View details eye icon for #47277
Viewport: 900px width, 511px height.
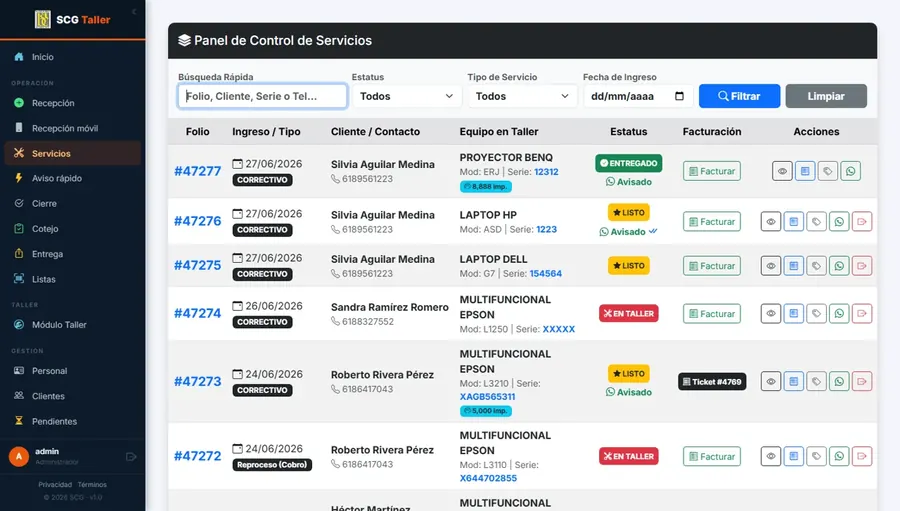click(x=782, y=171)
